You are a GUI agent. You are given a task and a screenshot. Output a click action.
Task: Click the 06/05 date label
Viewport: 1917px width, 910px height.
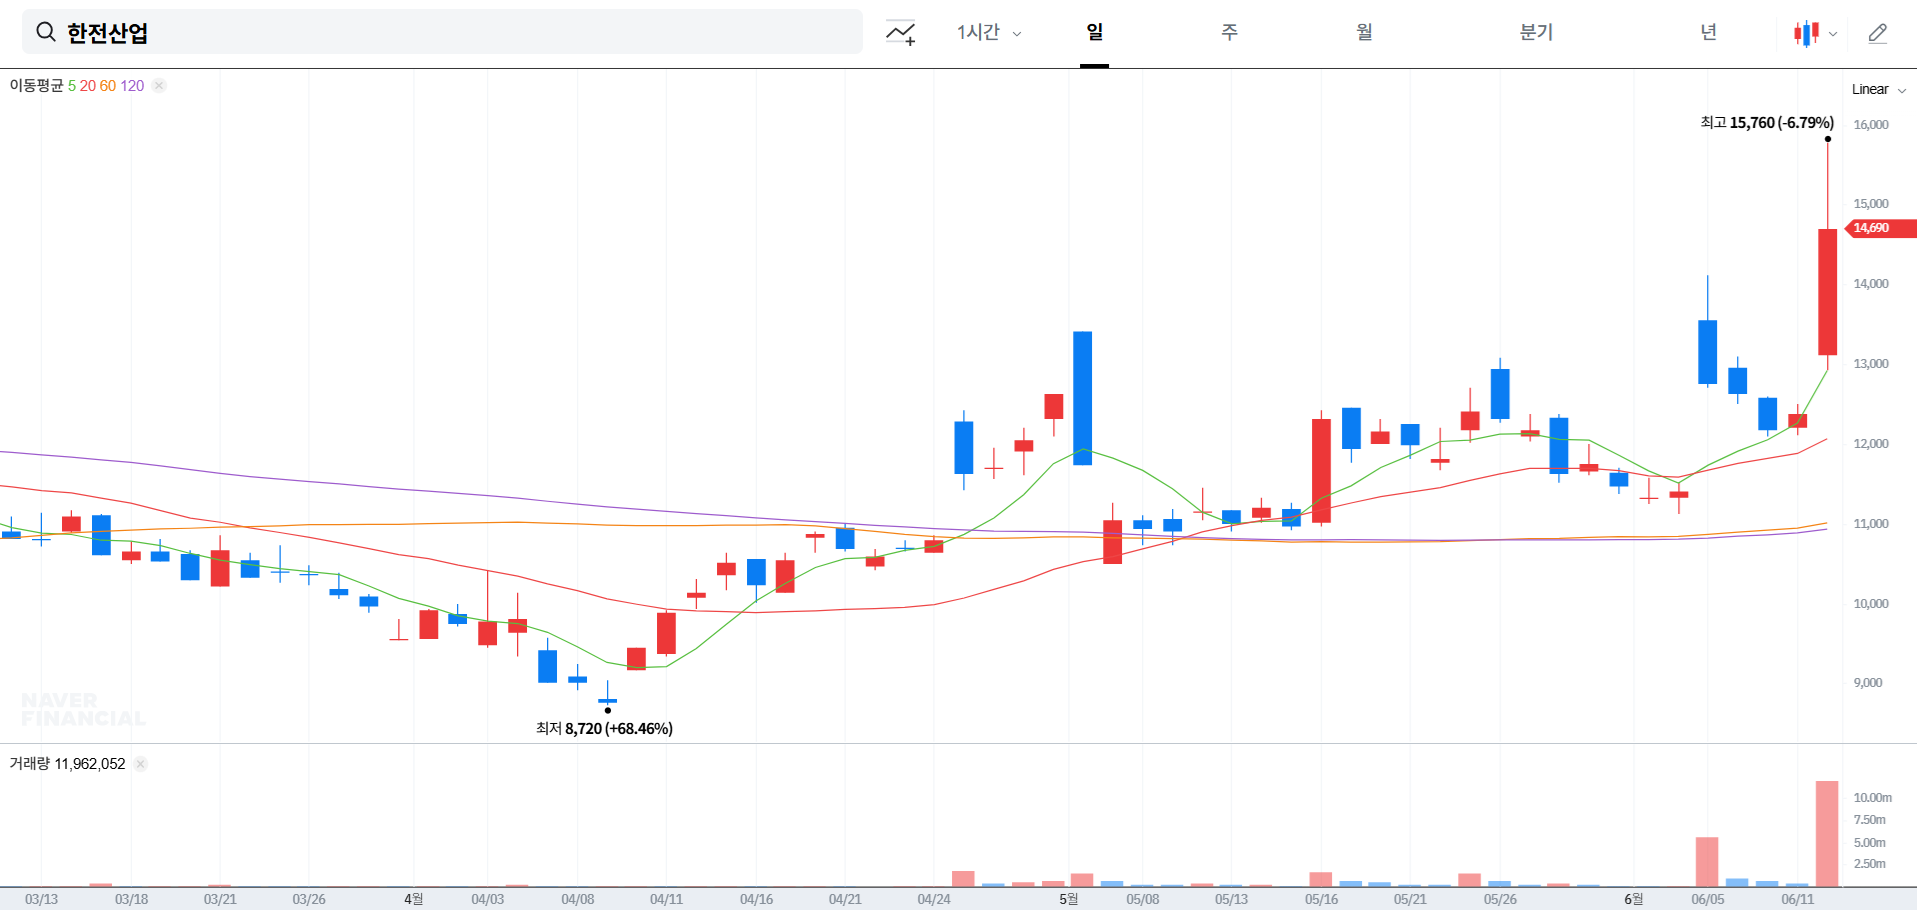point(1708,899)
